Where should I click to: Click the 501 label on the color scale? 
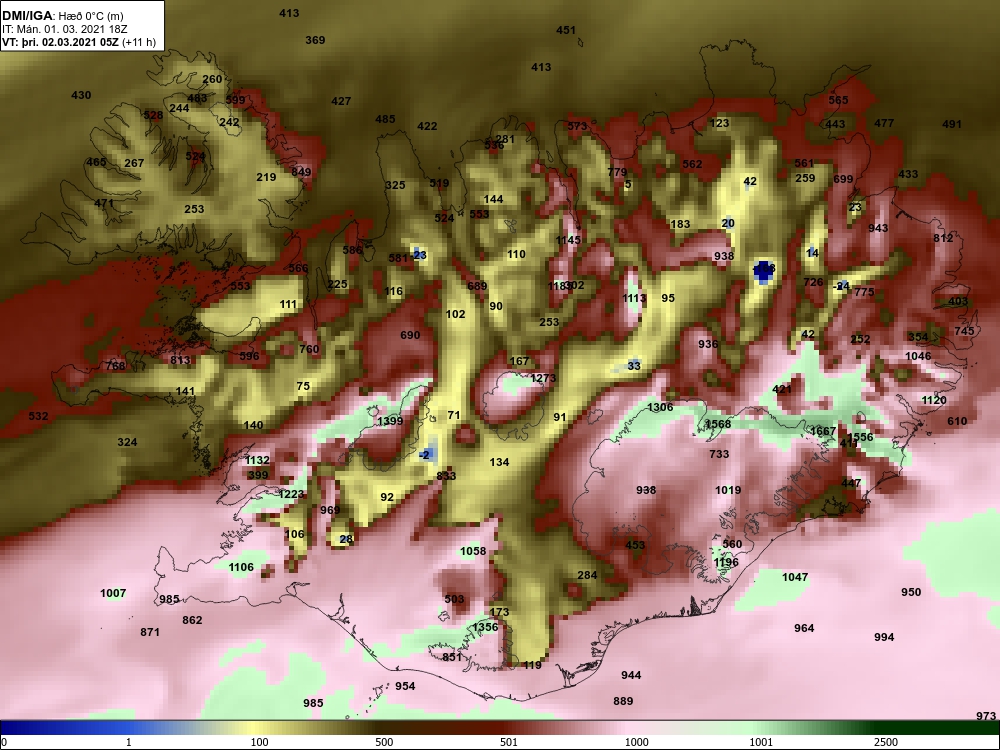[x=509, y=743]
